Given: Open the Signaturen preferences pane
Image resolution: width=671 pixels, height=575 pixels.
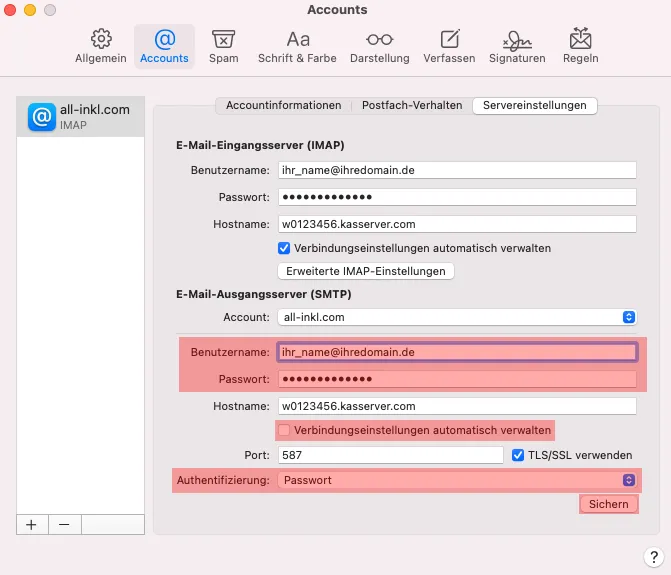Looking at the screenshot, I should coord(517,46).
